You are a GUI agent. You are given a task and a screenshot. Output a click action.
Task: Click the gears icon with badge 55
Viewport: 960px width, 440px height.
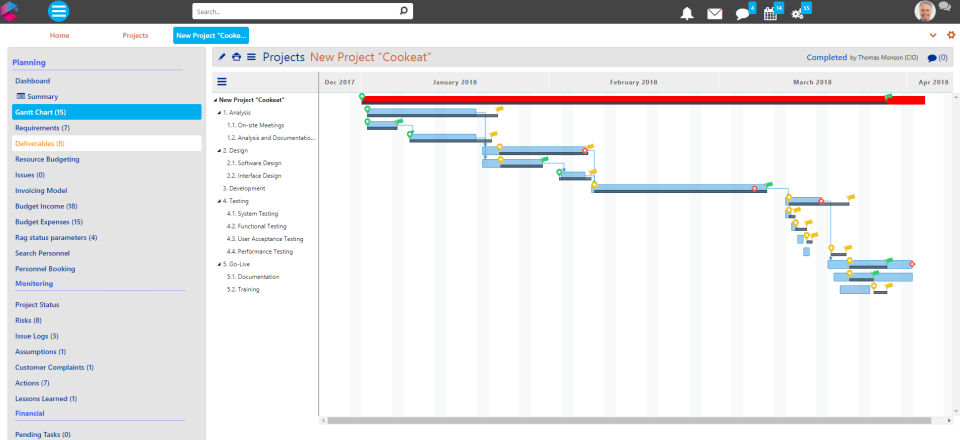pos(797,13)
